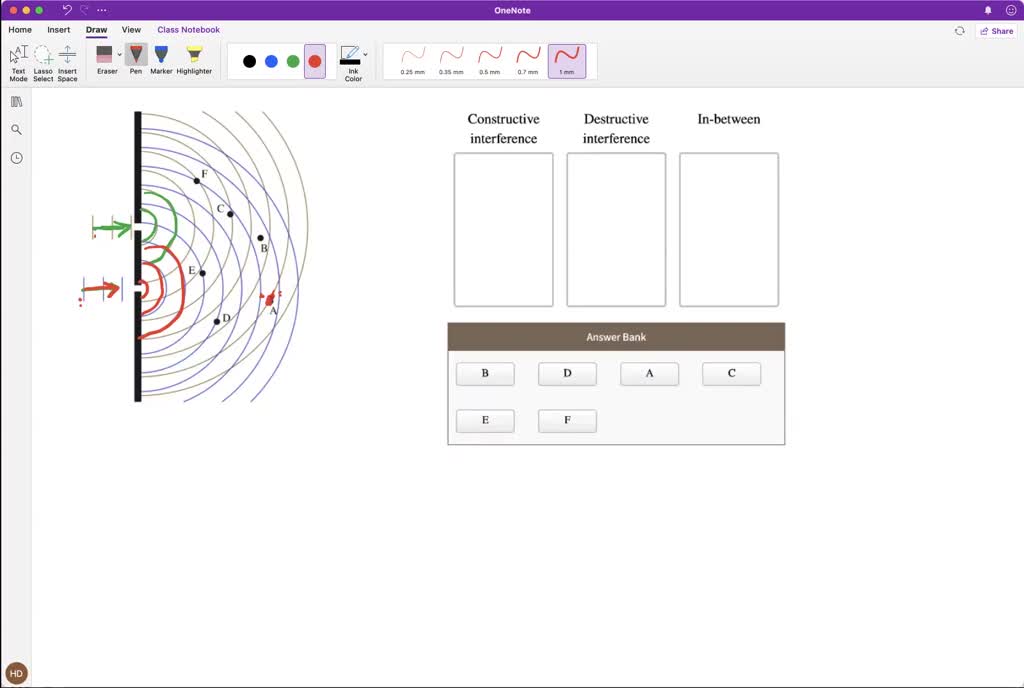
Task: Choose the blue ink color swatch
Action: 271,61
